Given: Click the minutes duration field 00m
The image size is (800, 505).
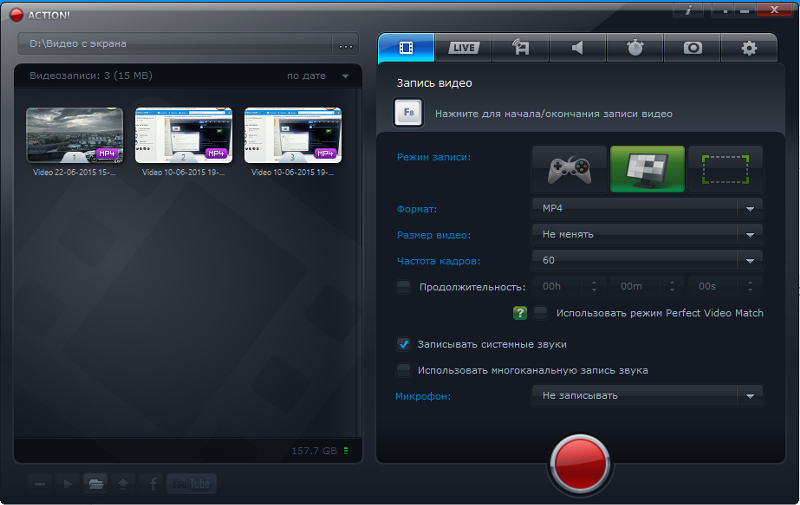Looking at the screenshot, I should tap(647, 286).
